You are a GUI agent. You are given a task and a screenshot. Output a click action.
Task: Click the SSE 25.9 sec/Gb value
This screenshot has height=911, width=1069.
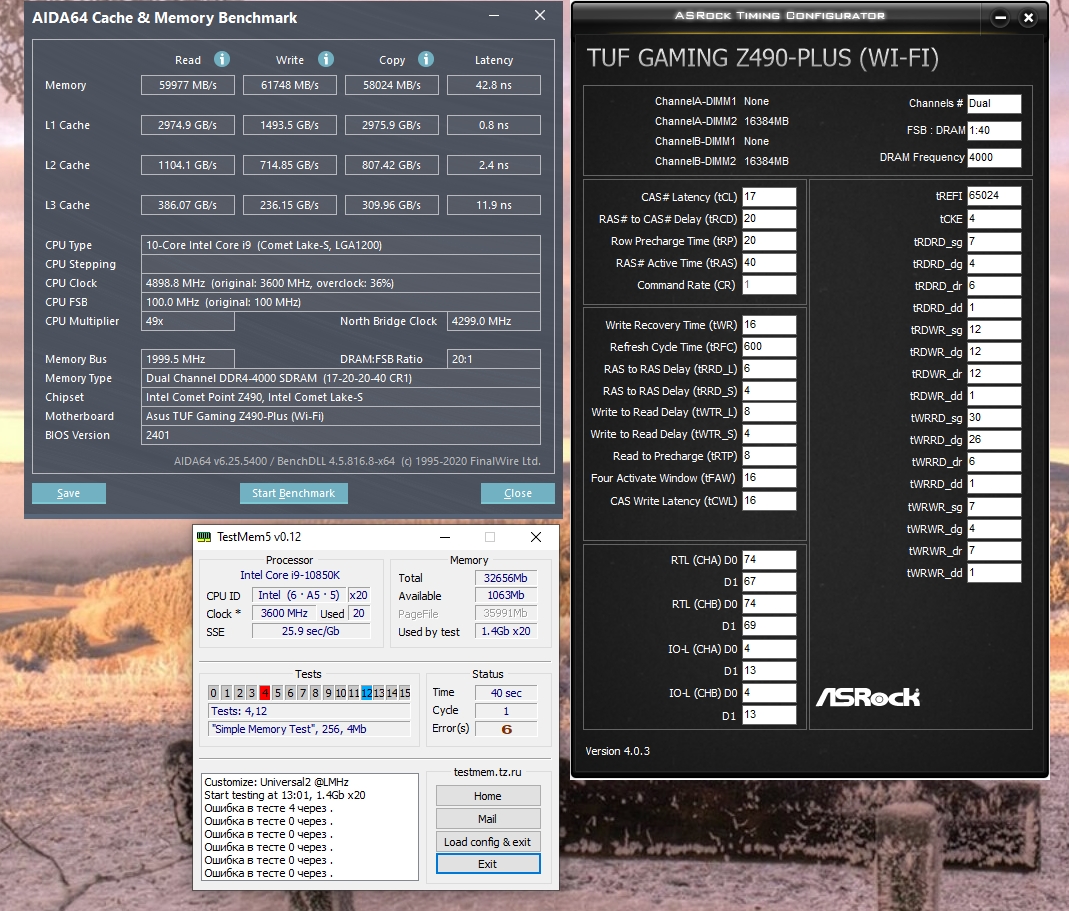pyautogui.click(x=311, y=631)
